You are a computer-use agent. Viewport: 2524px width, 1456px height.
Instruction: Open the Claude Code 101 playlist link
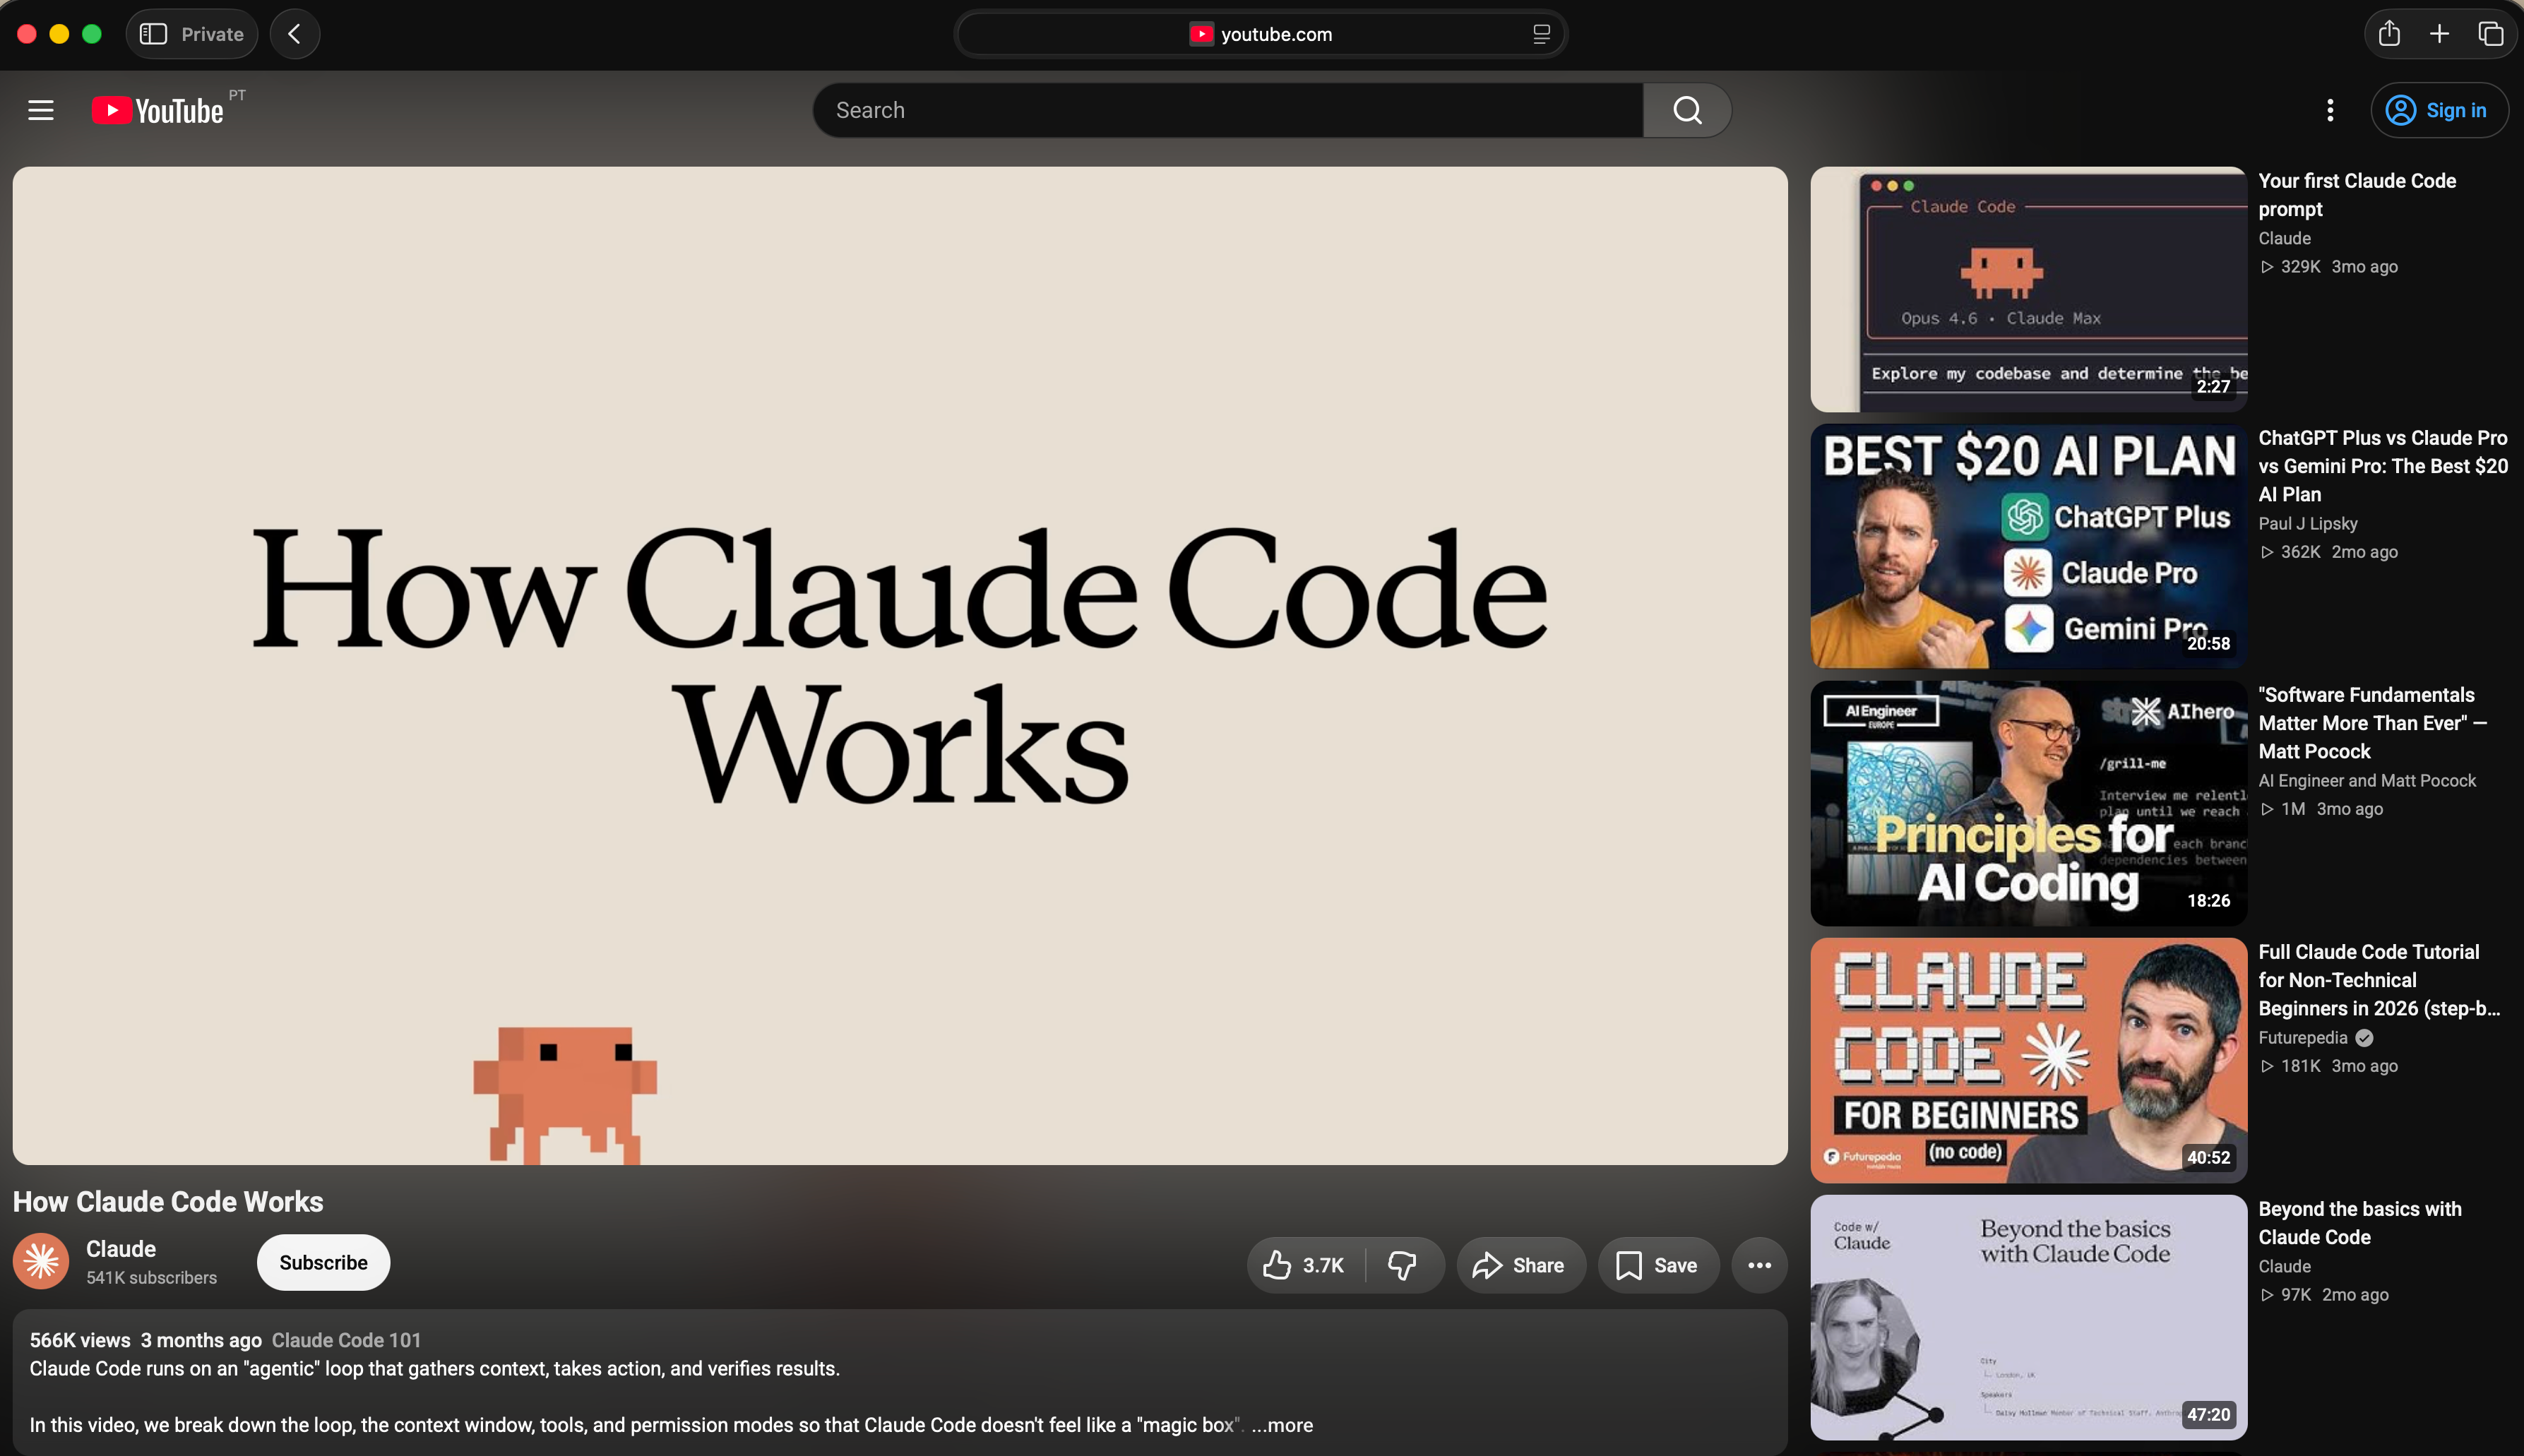(347, 1340)
